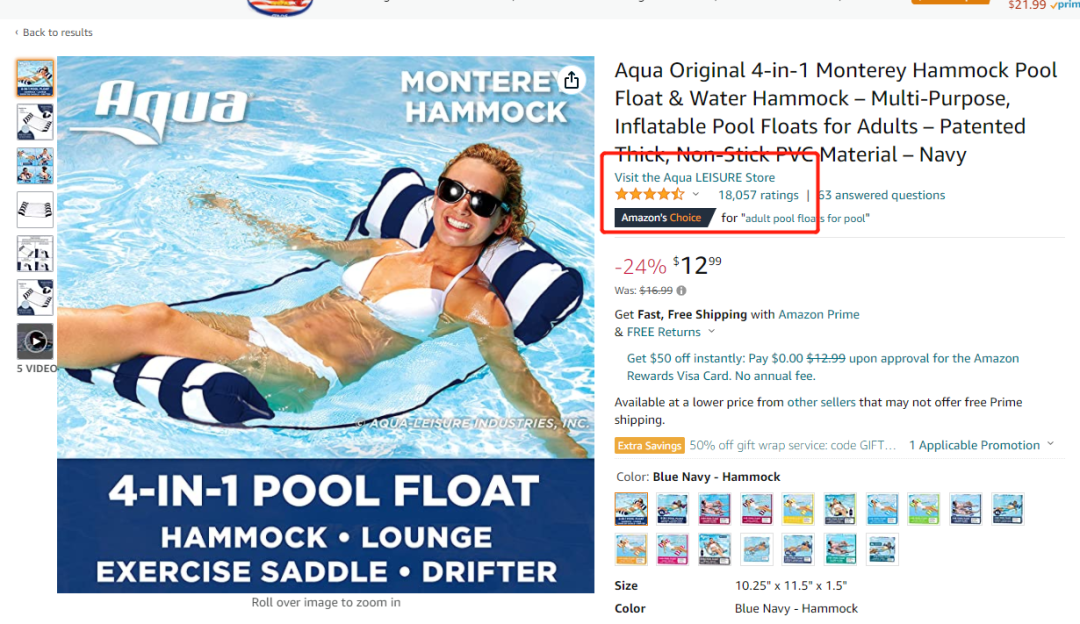Show the second product thumbnail image
Viewport: 1080px width, 624px height.
35,122
